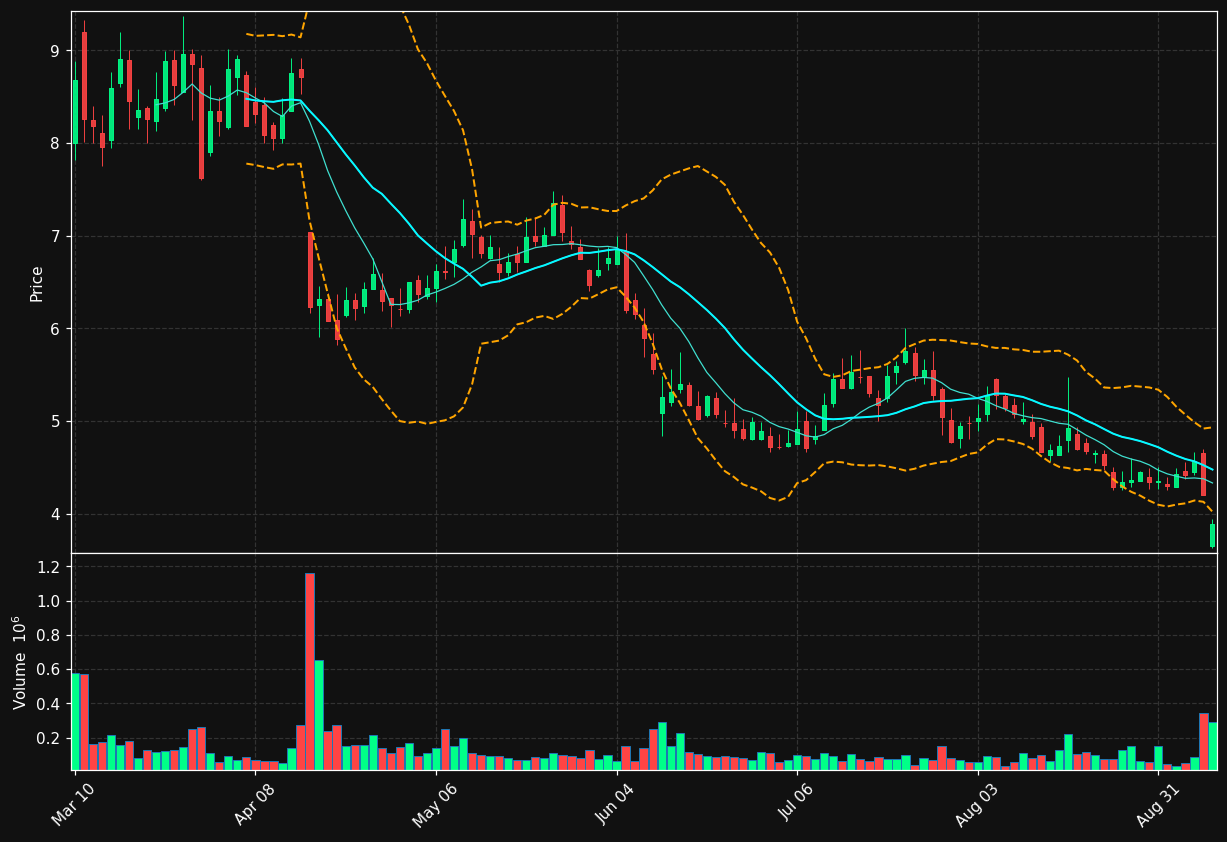The width and height of the screenshot is (1227, 842).
Task: Click the Jun 04 date label
Action: [x=615, y=803]
